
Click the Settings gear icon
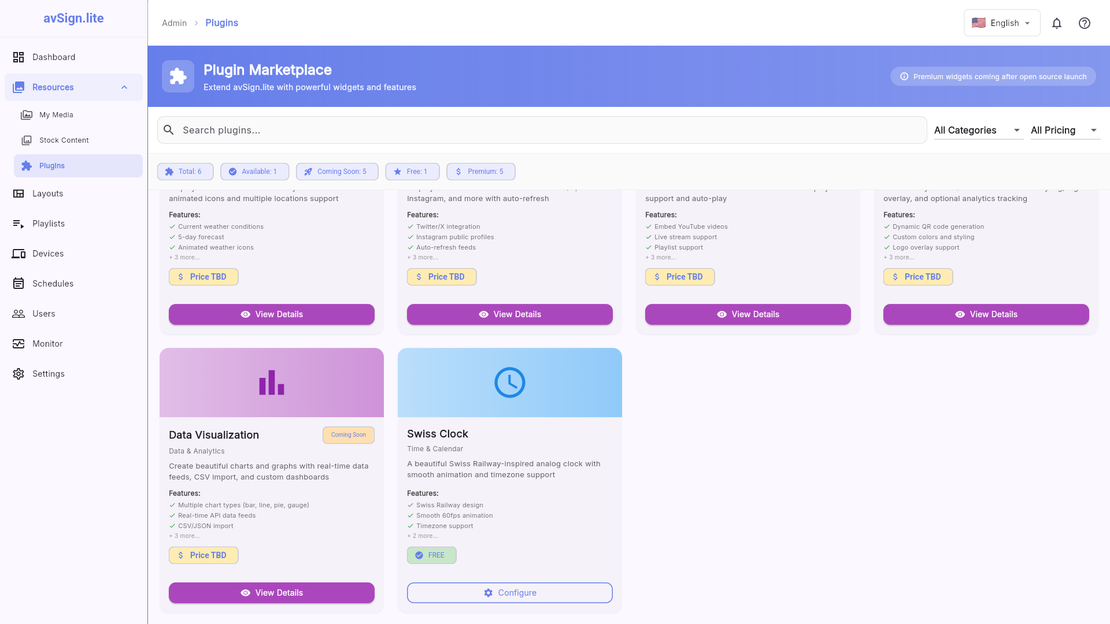18,374
